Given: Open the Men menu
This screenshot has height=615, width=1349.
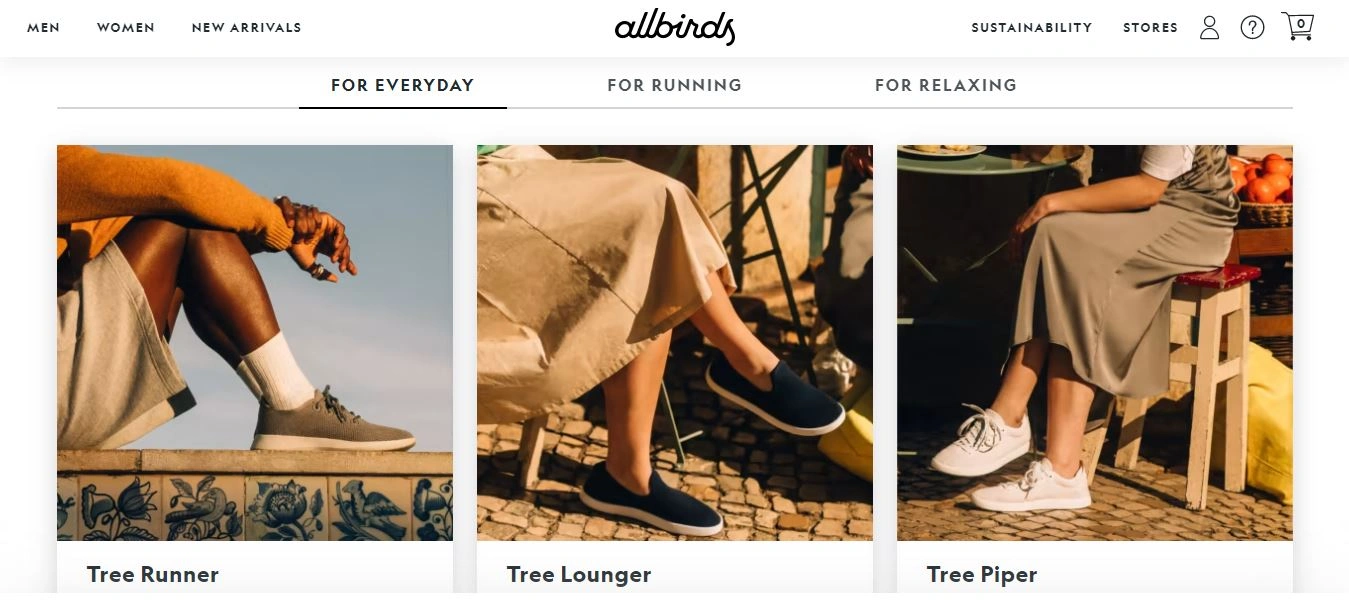Looking at the screenshot, I should pos(43,28).
